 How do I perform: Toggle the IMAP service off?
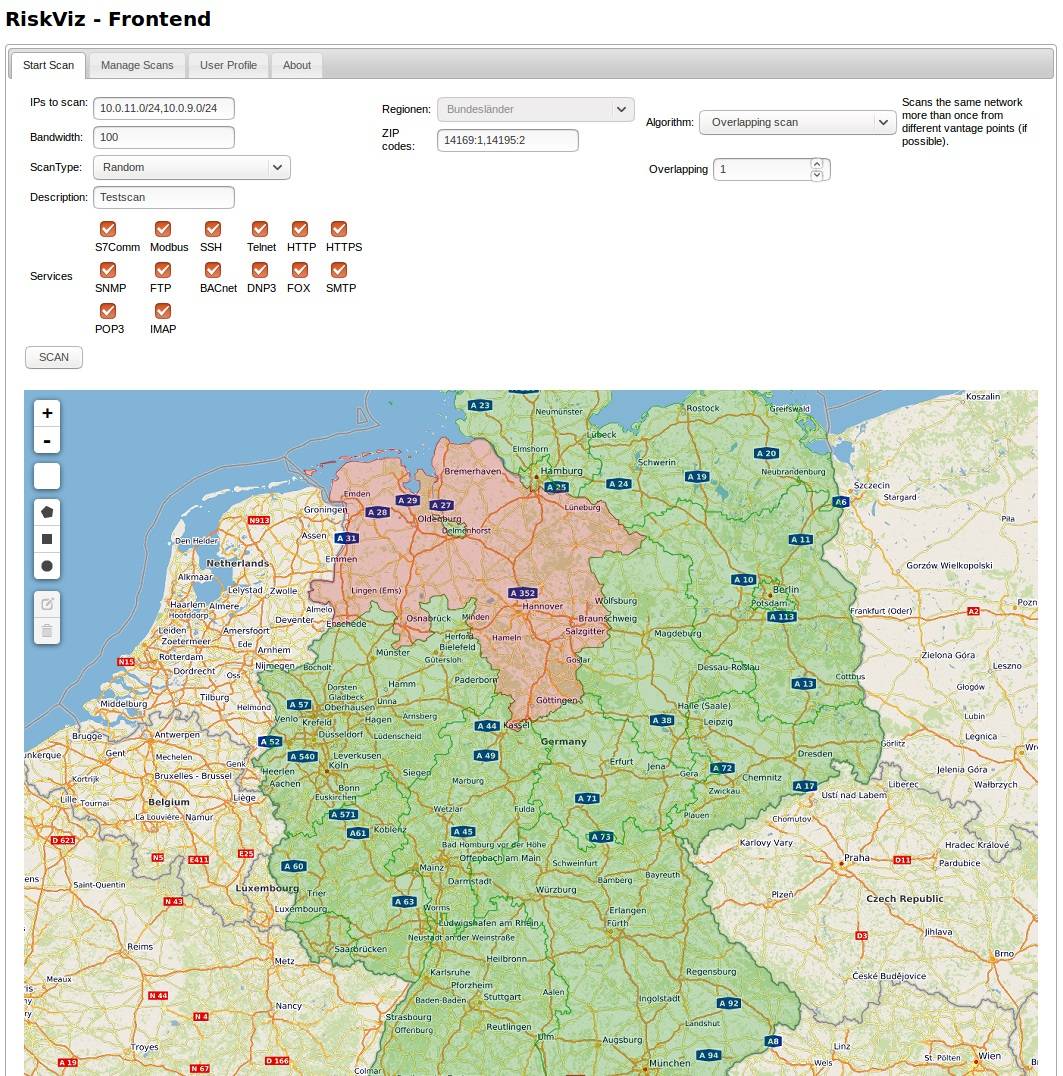[x=162, y=311]
